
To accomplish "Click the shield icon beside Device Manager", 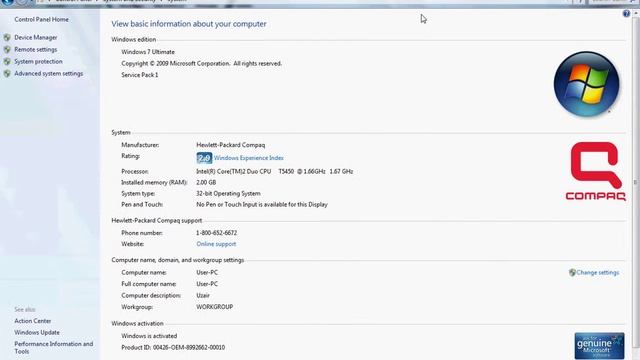I will [x=7, y=37].
